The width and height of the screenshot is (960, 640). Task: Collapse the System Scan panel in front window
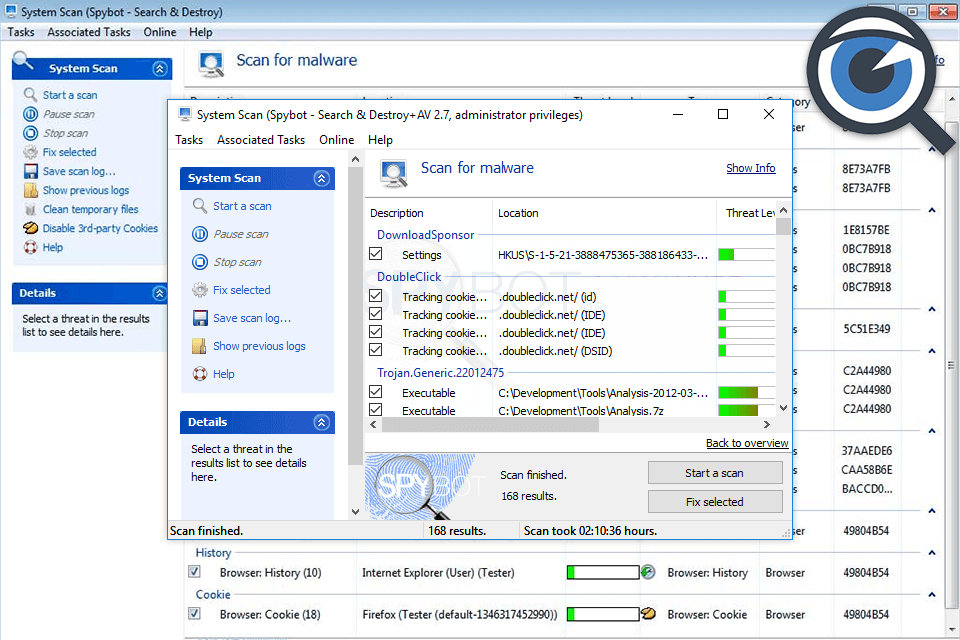[321, 178]
